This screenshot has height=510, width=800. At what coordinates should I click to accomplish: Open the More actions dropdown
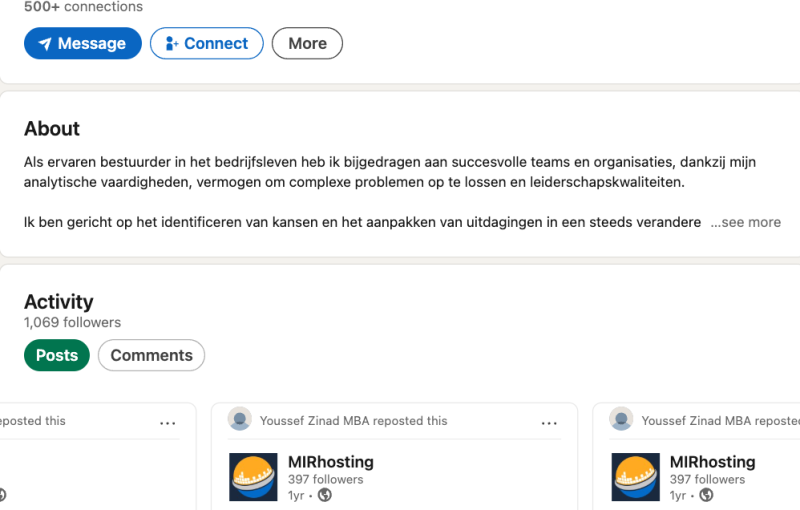point(307,44)
